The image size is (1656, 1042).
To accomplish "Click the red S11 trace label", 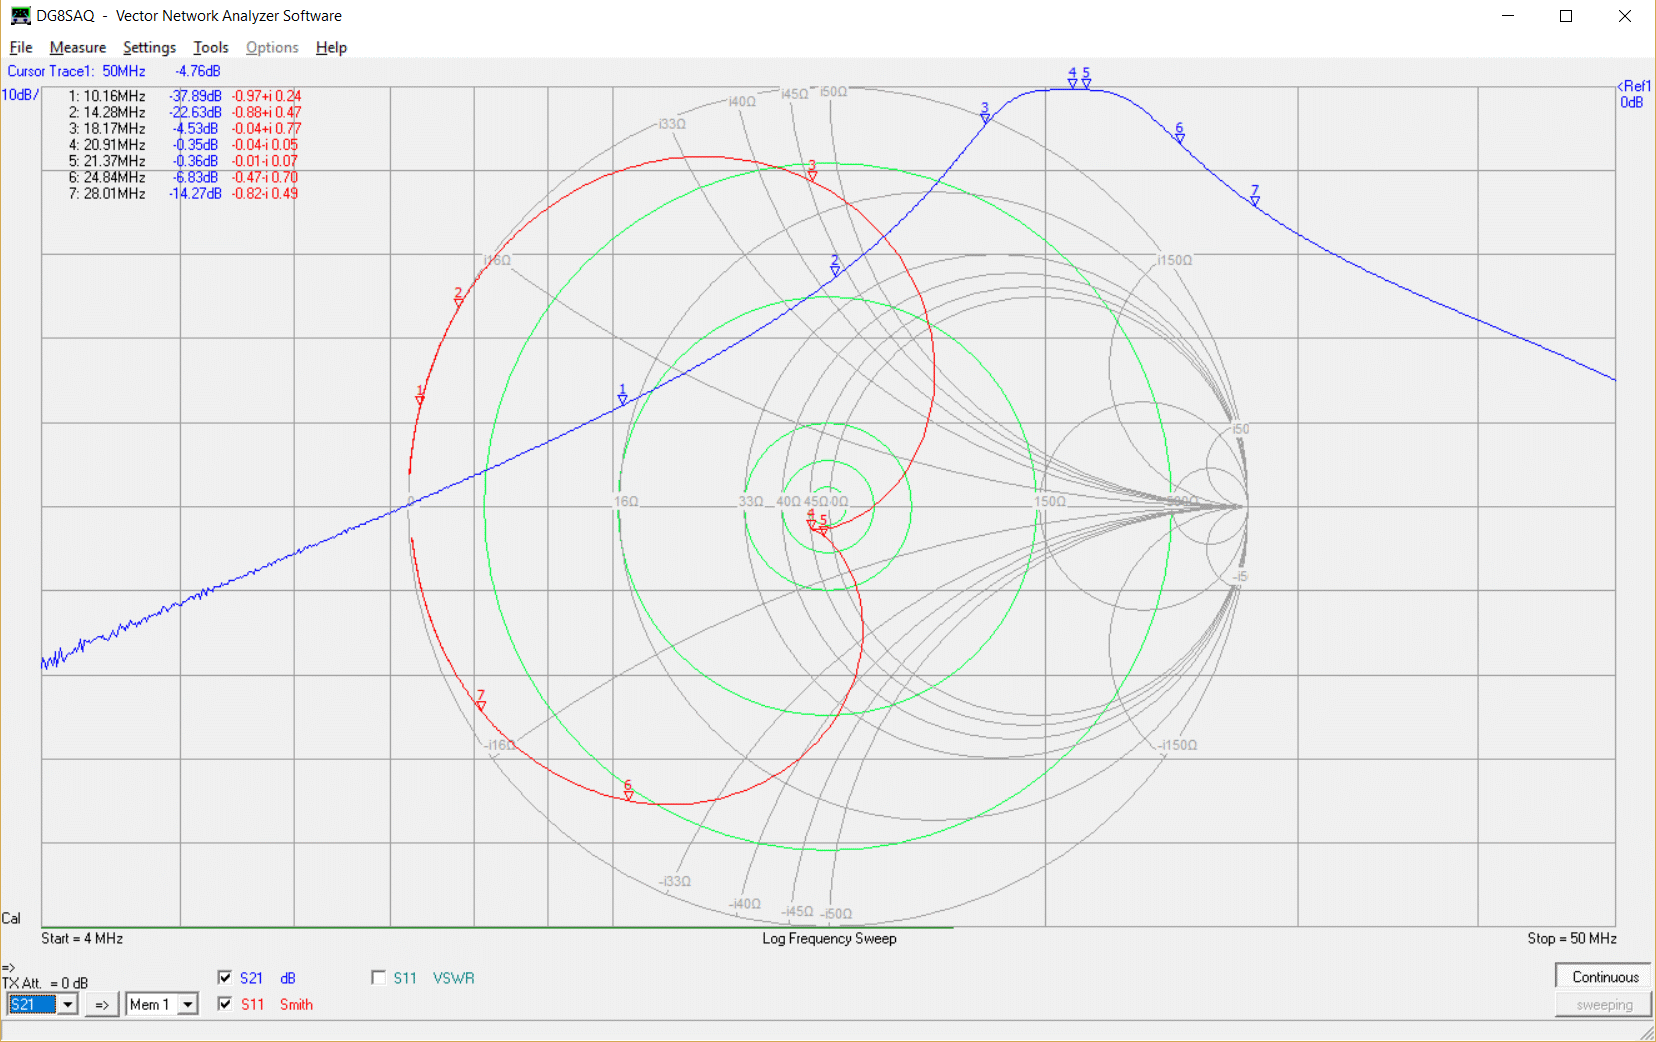I will (x=252, y=1004).
